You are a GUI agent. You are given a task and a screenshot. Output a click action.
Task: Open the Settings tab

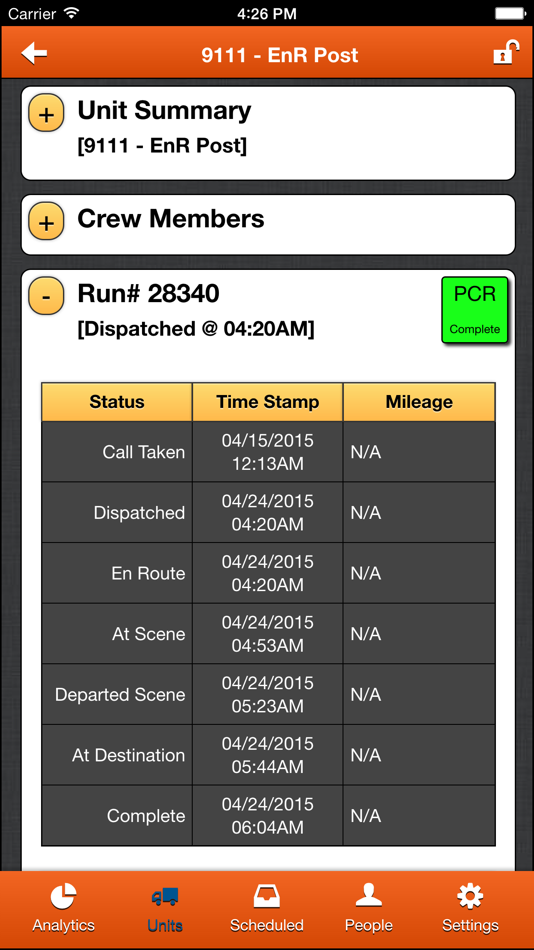click(470, 908)
